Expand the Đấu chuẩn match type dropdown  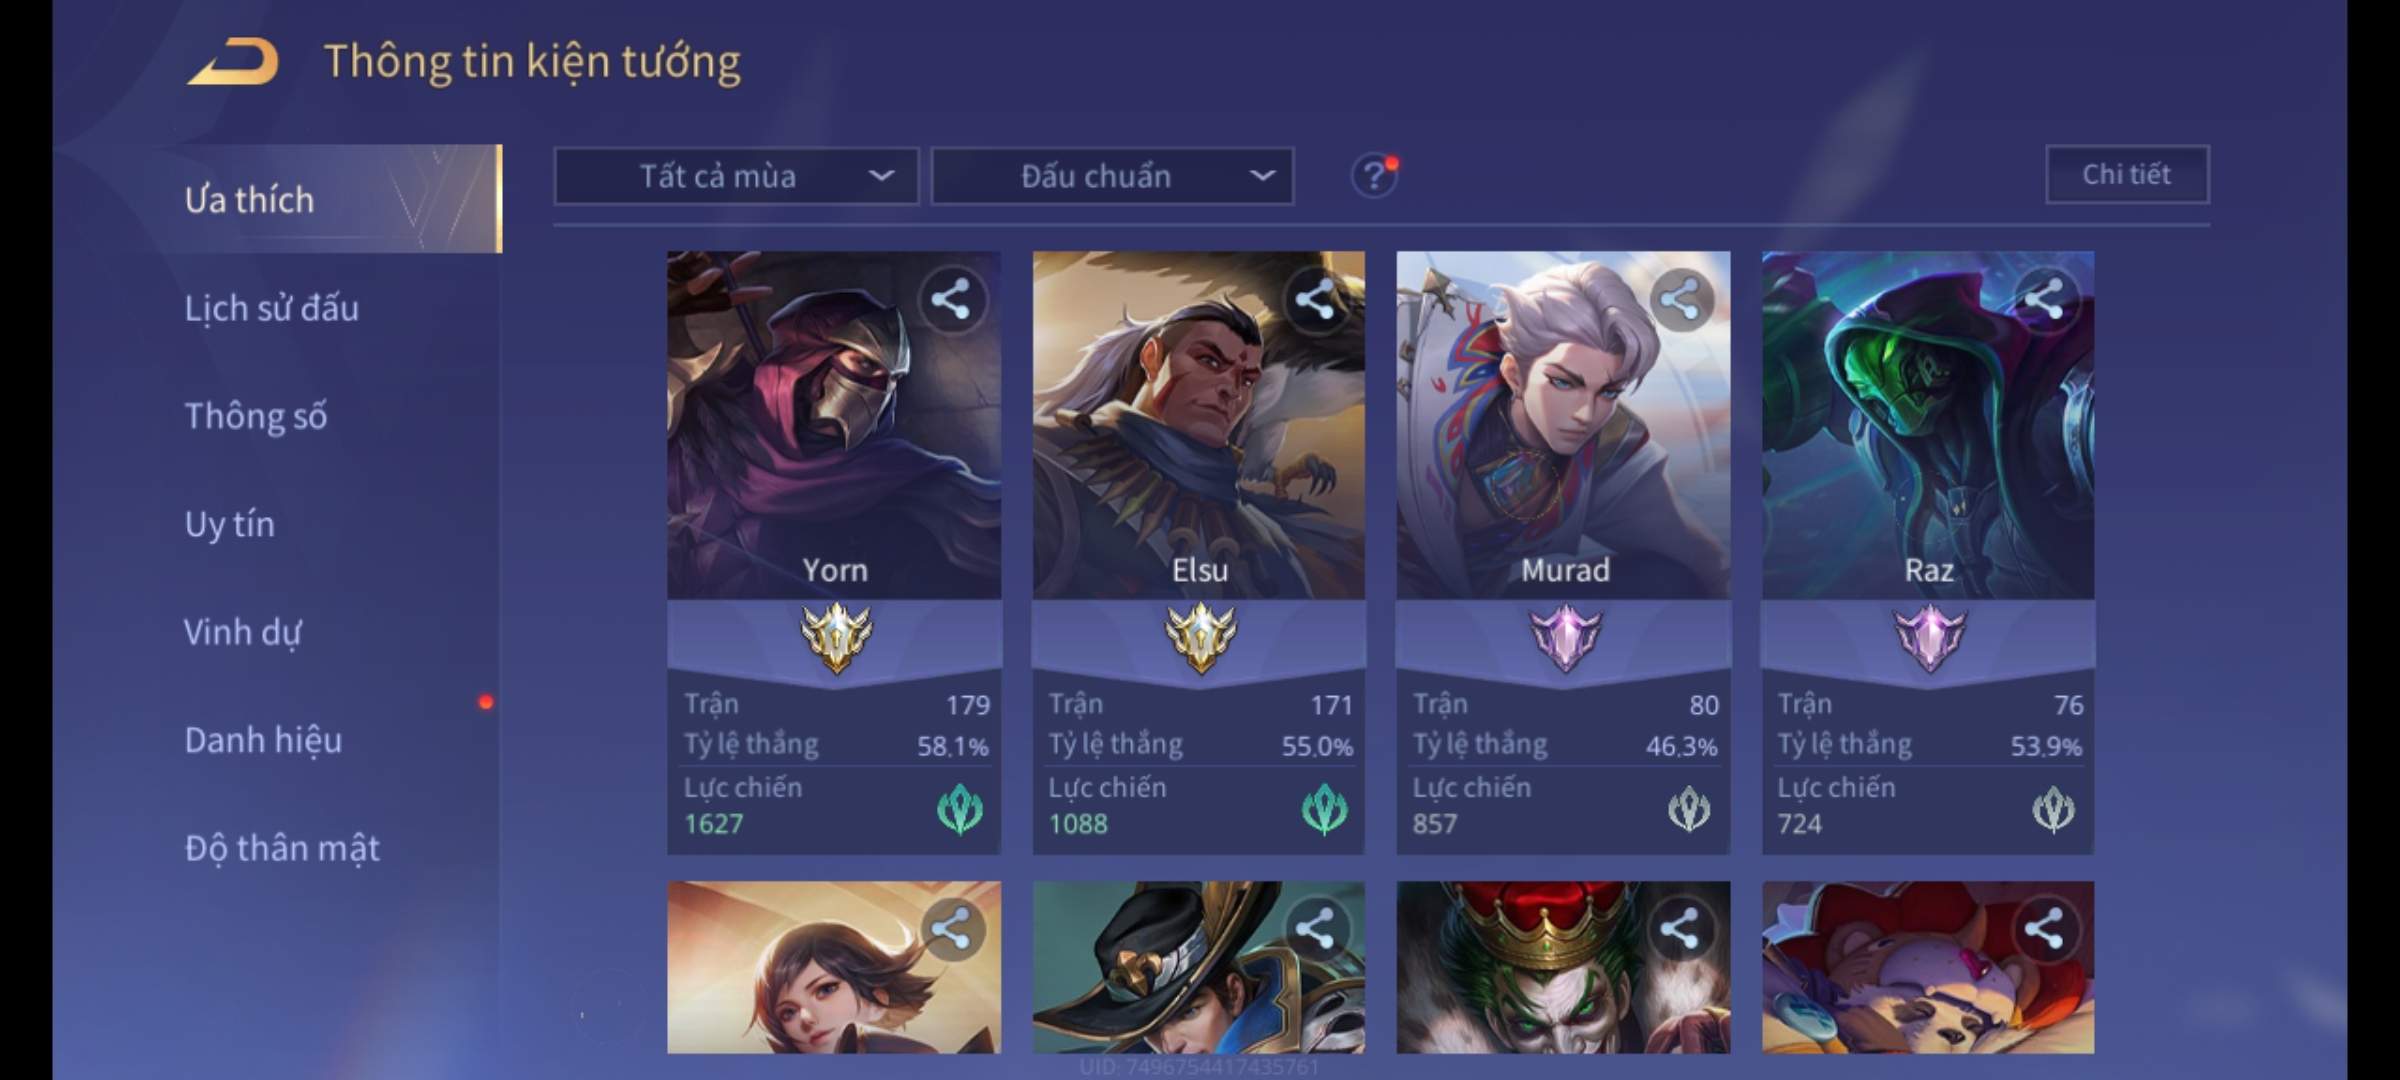tap(1112, 177)
